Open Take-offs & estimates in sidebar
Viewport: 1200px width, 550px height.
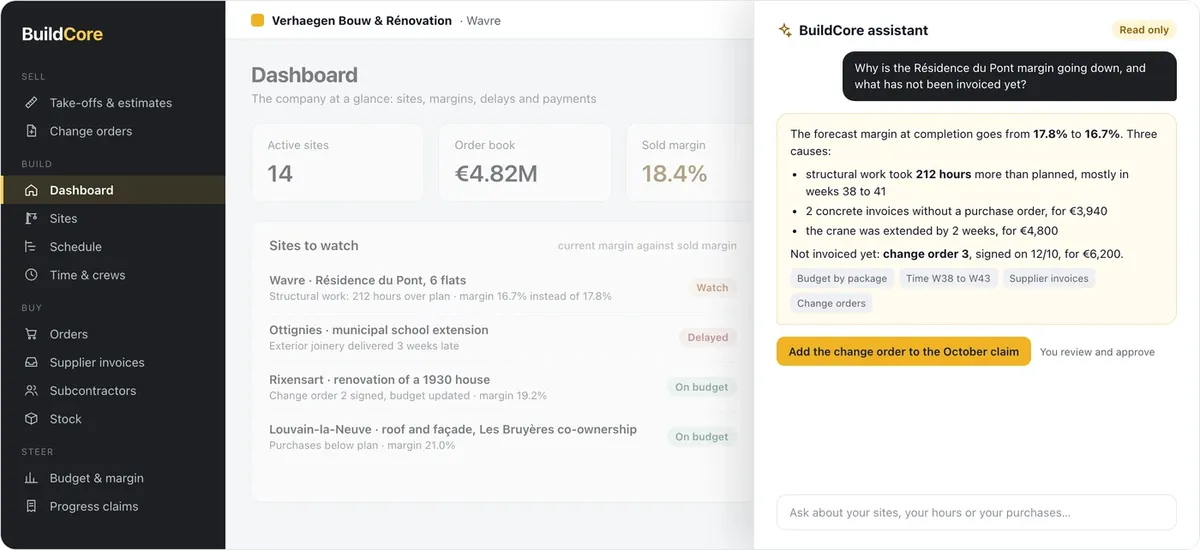pyautogui.click(x=112, y=103)
